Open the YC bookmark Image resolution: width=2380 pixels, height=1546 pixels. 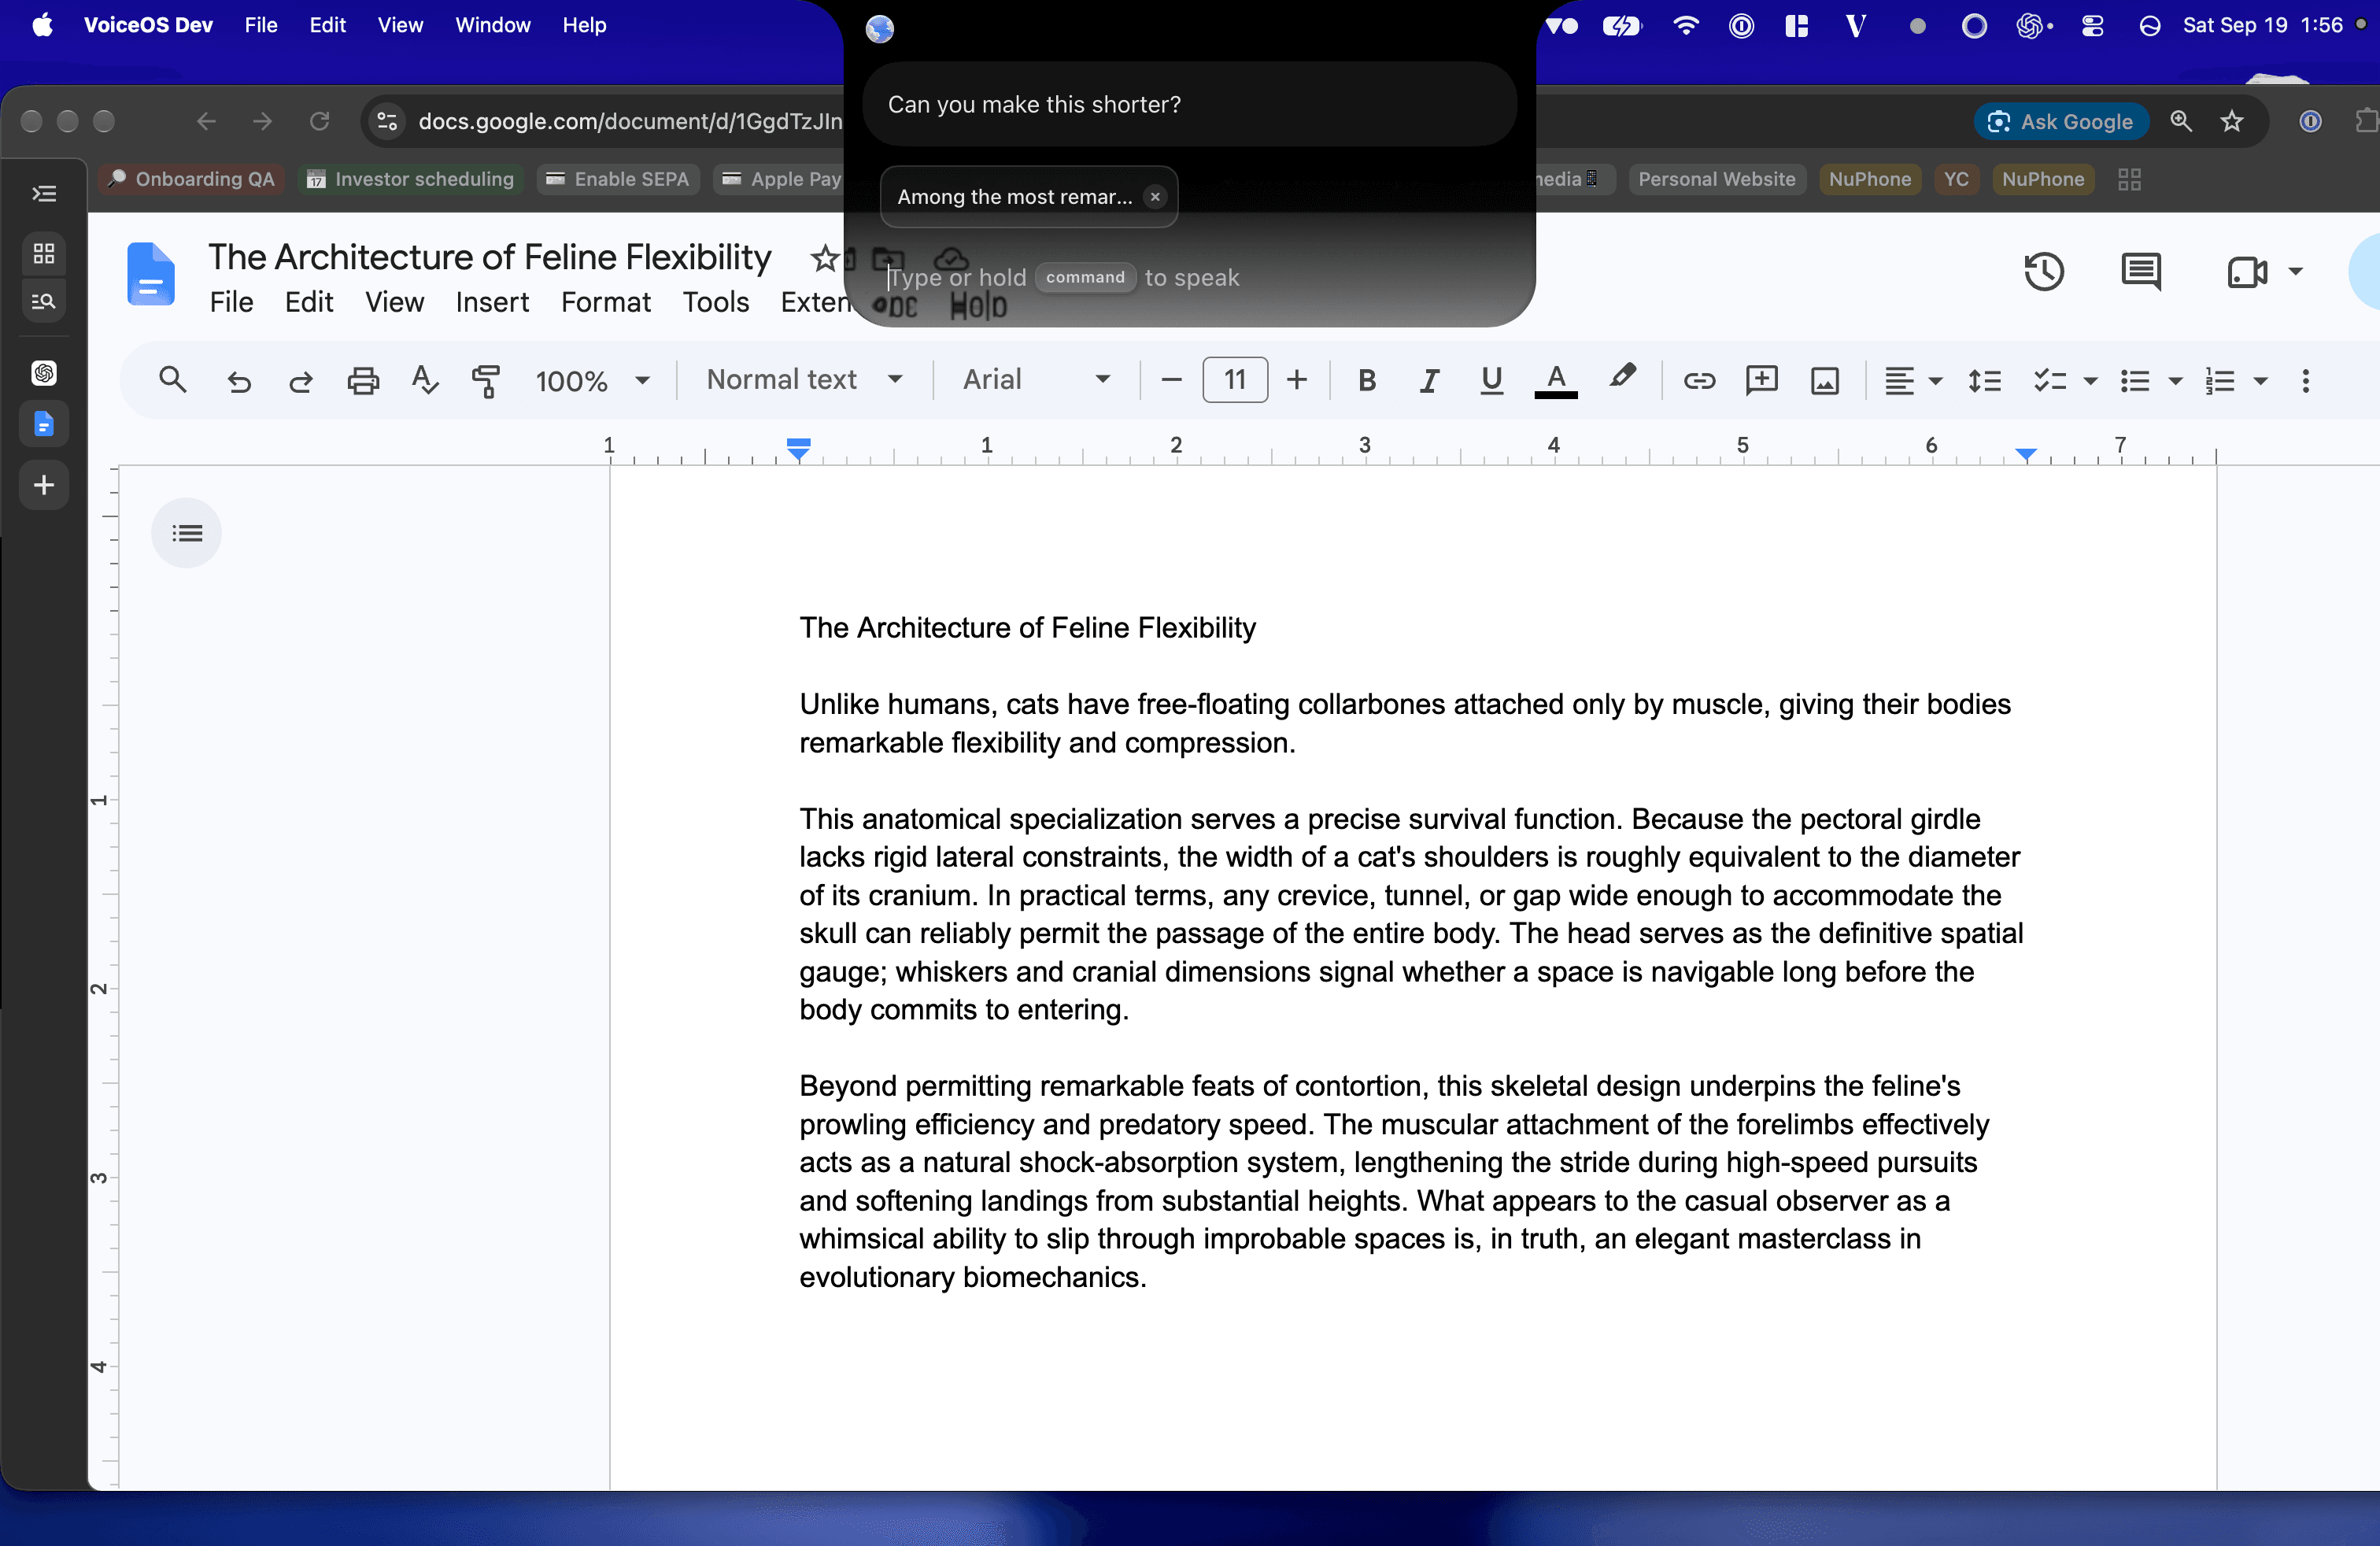pyautogui.click(x=1956, y=179)
